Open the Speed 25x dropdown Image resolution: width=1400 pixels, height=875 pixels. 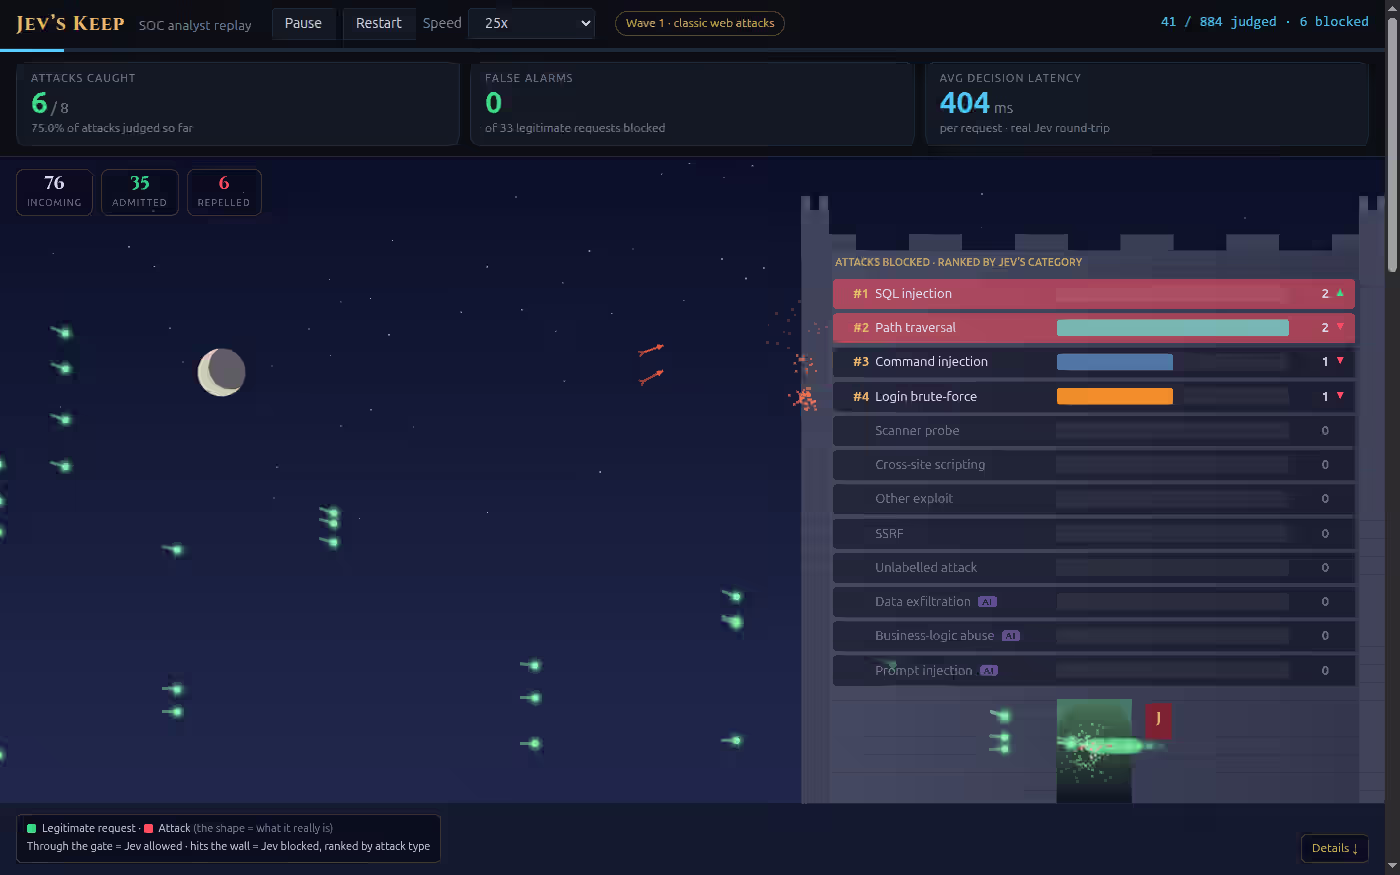point(531,23)
